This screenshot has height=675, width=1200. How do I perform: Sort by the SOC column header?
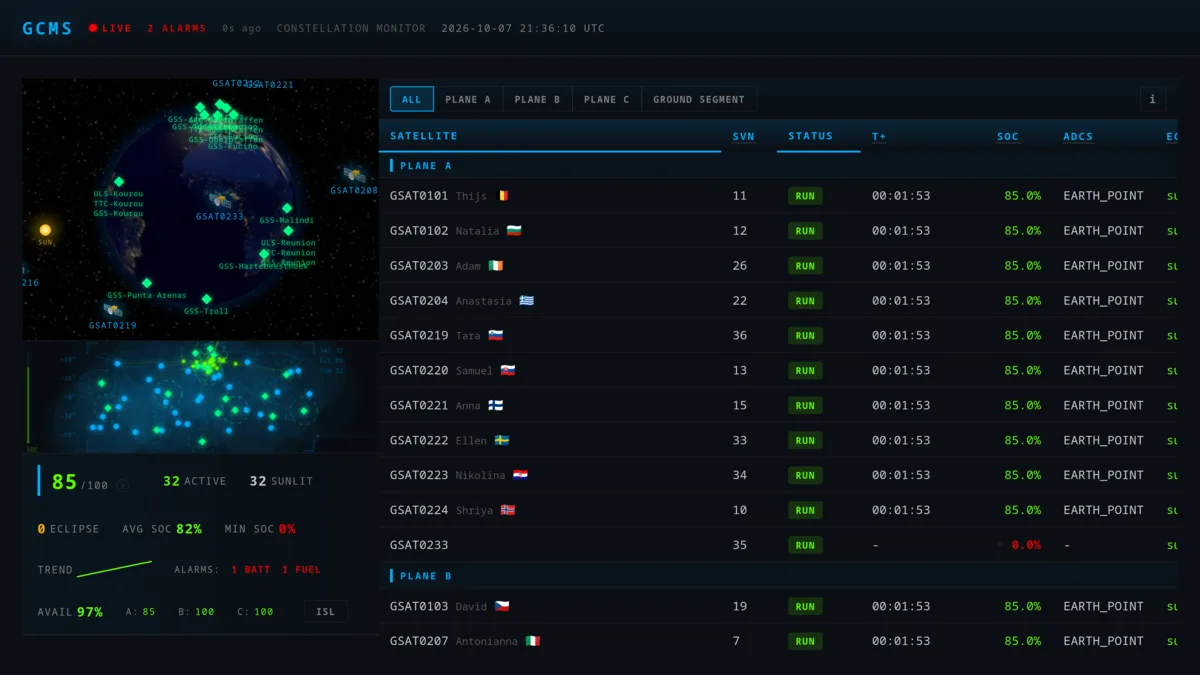pos(1008,137)
